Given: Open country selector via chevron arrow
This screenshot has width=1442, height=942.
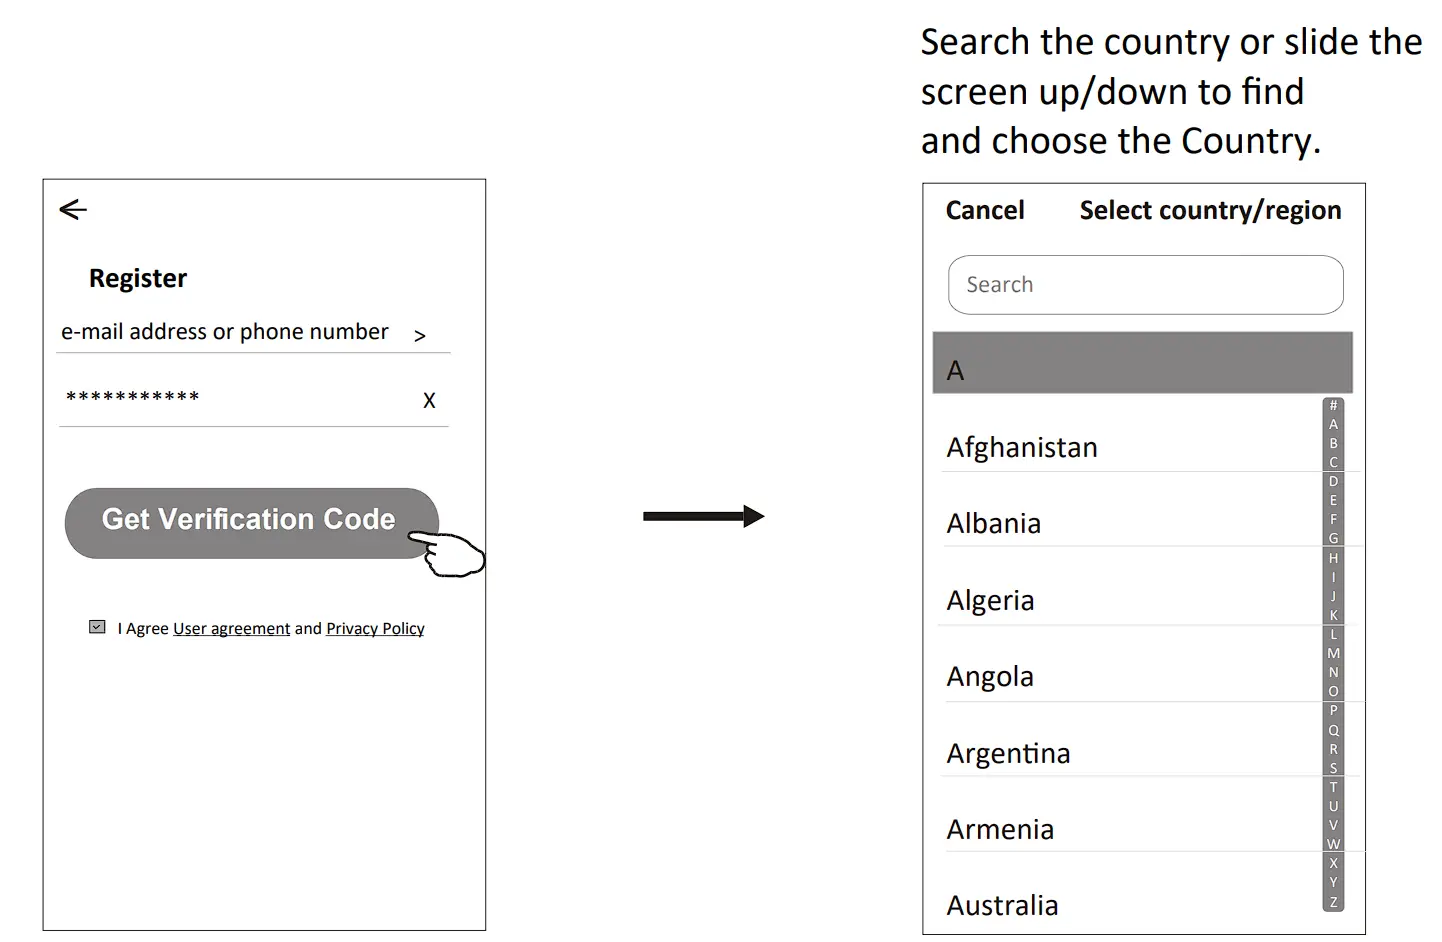Looking at the screenshot, I should tap(420, 336).
